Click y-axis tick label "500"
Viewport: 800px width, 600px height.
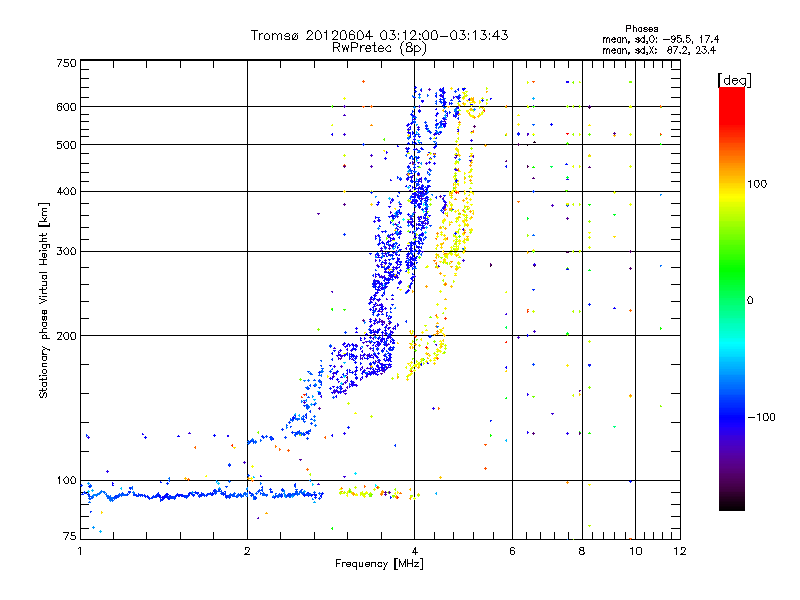(66, 145)
